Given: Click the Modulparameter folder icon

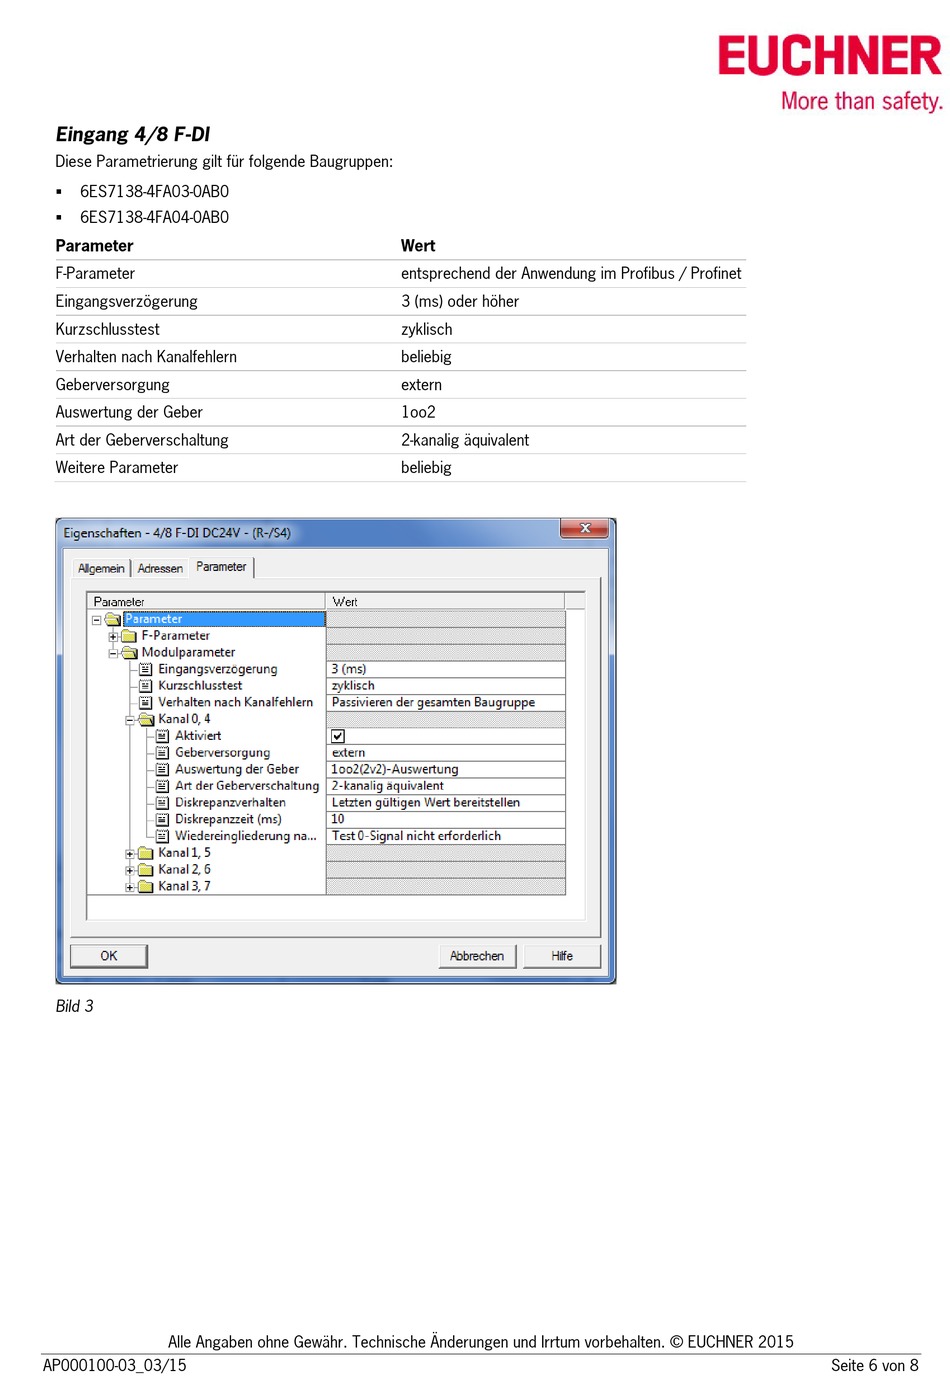Looking at the screenshot, I should click(x=129, y=653).
